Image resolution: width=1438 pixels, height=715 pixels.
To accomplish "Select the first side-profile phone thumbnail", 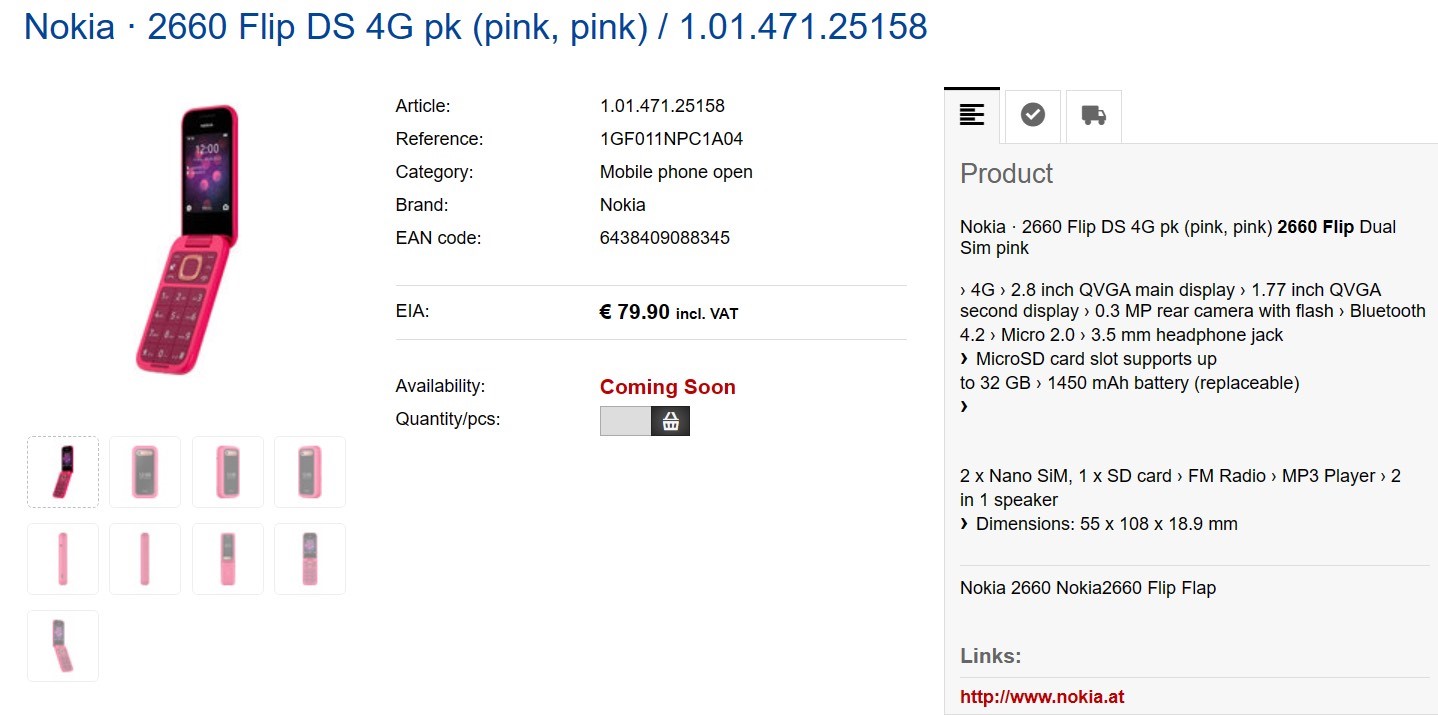I will click(63, 559).
